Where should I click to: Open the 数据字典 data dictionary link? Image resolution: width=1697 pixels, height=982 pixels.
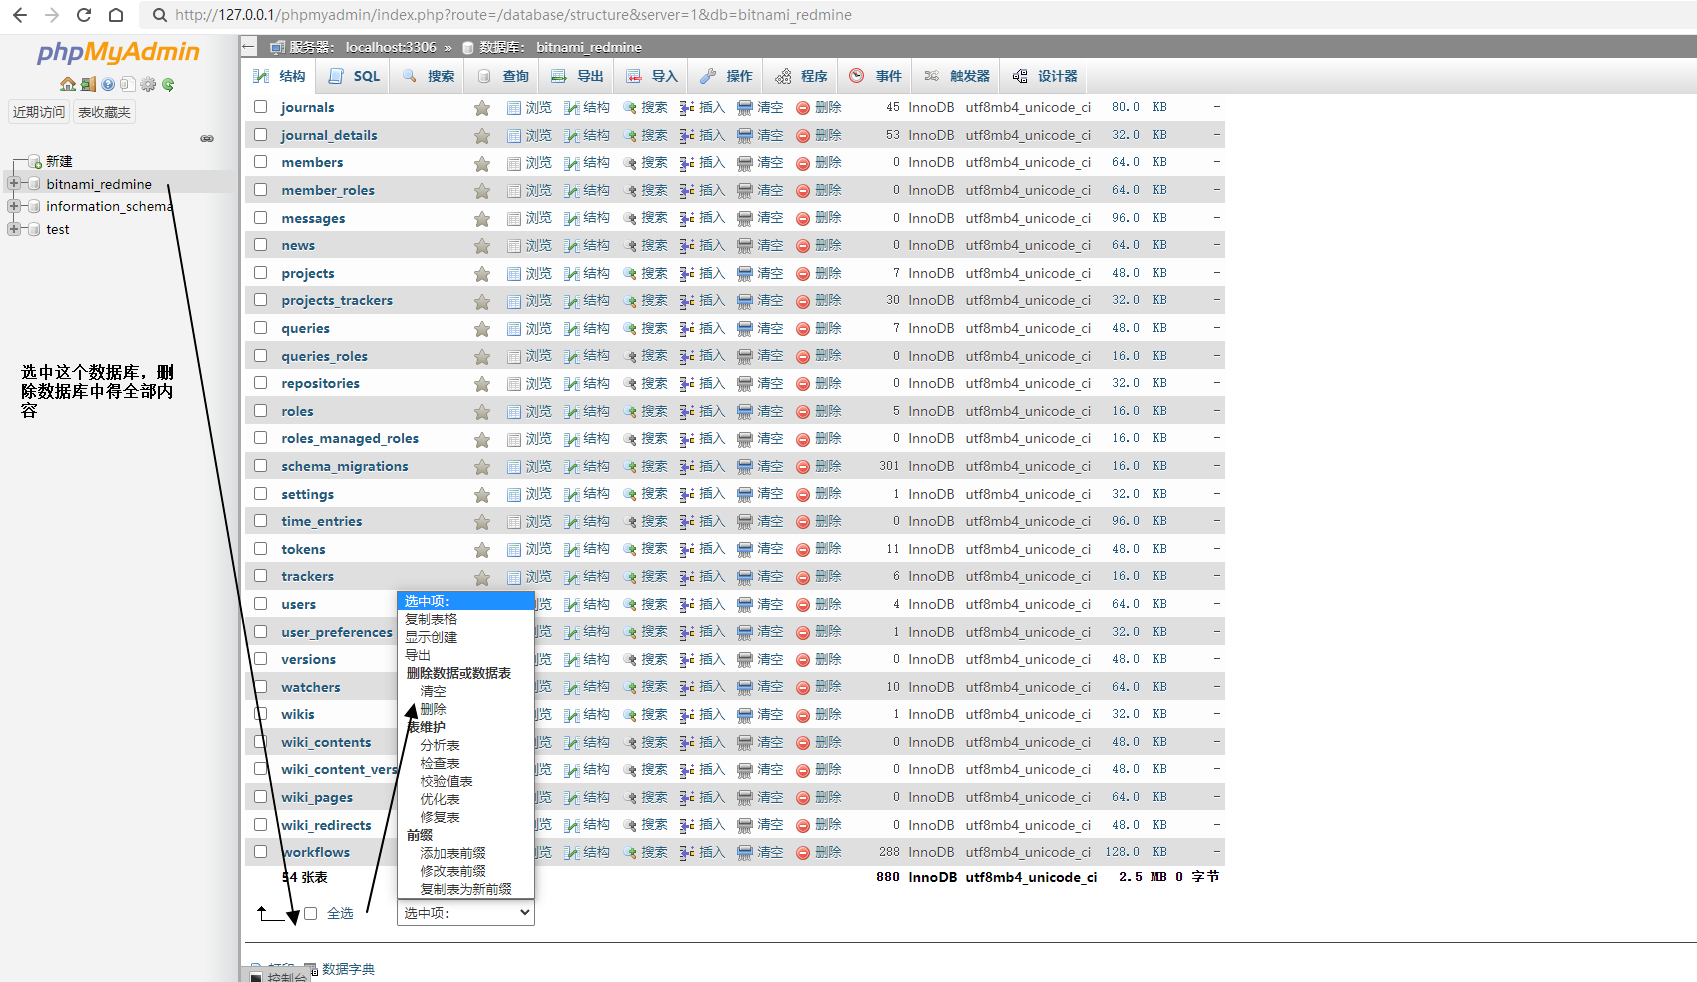pyautogui.click(x=348, y=969)
